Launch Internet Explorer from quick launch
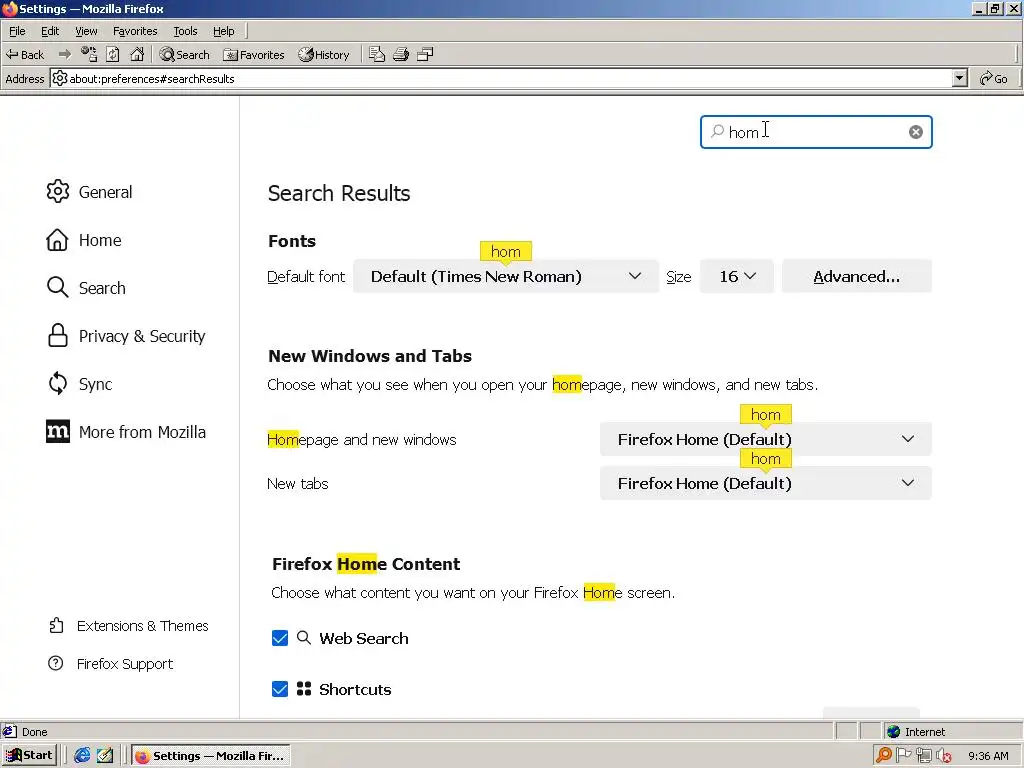 82,756
